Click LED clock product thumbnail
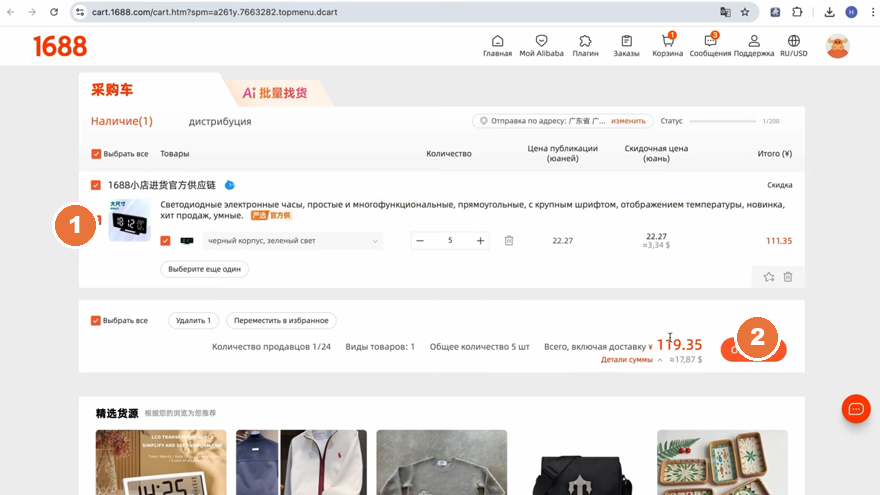The height and width of the screenshot is (495, 880). (129, 220)
